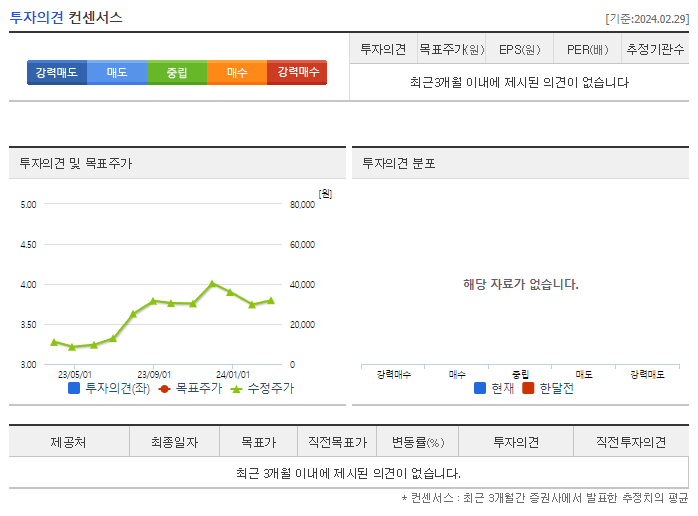
Task: Click the 3.50 left axis value
Action: (28, 325)
